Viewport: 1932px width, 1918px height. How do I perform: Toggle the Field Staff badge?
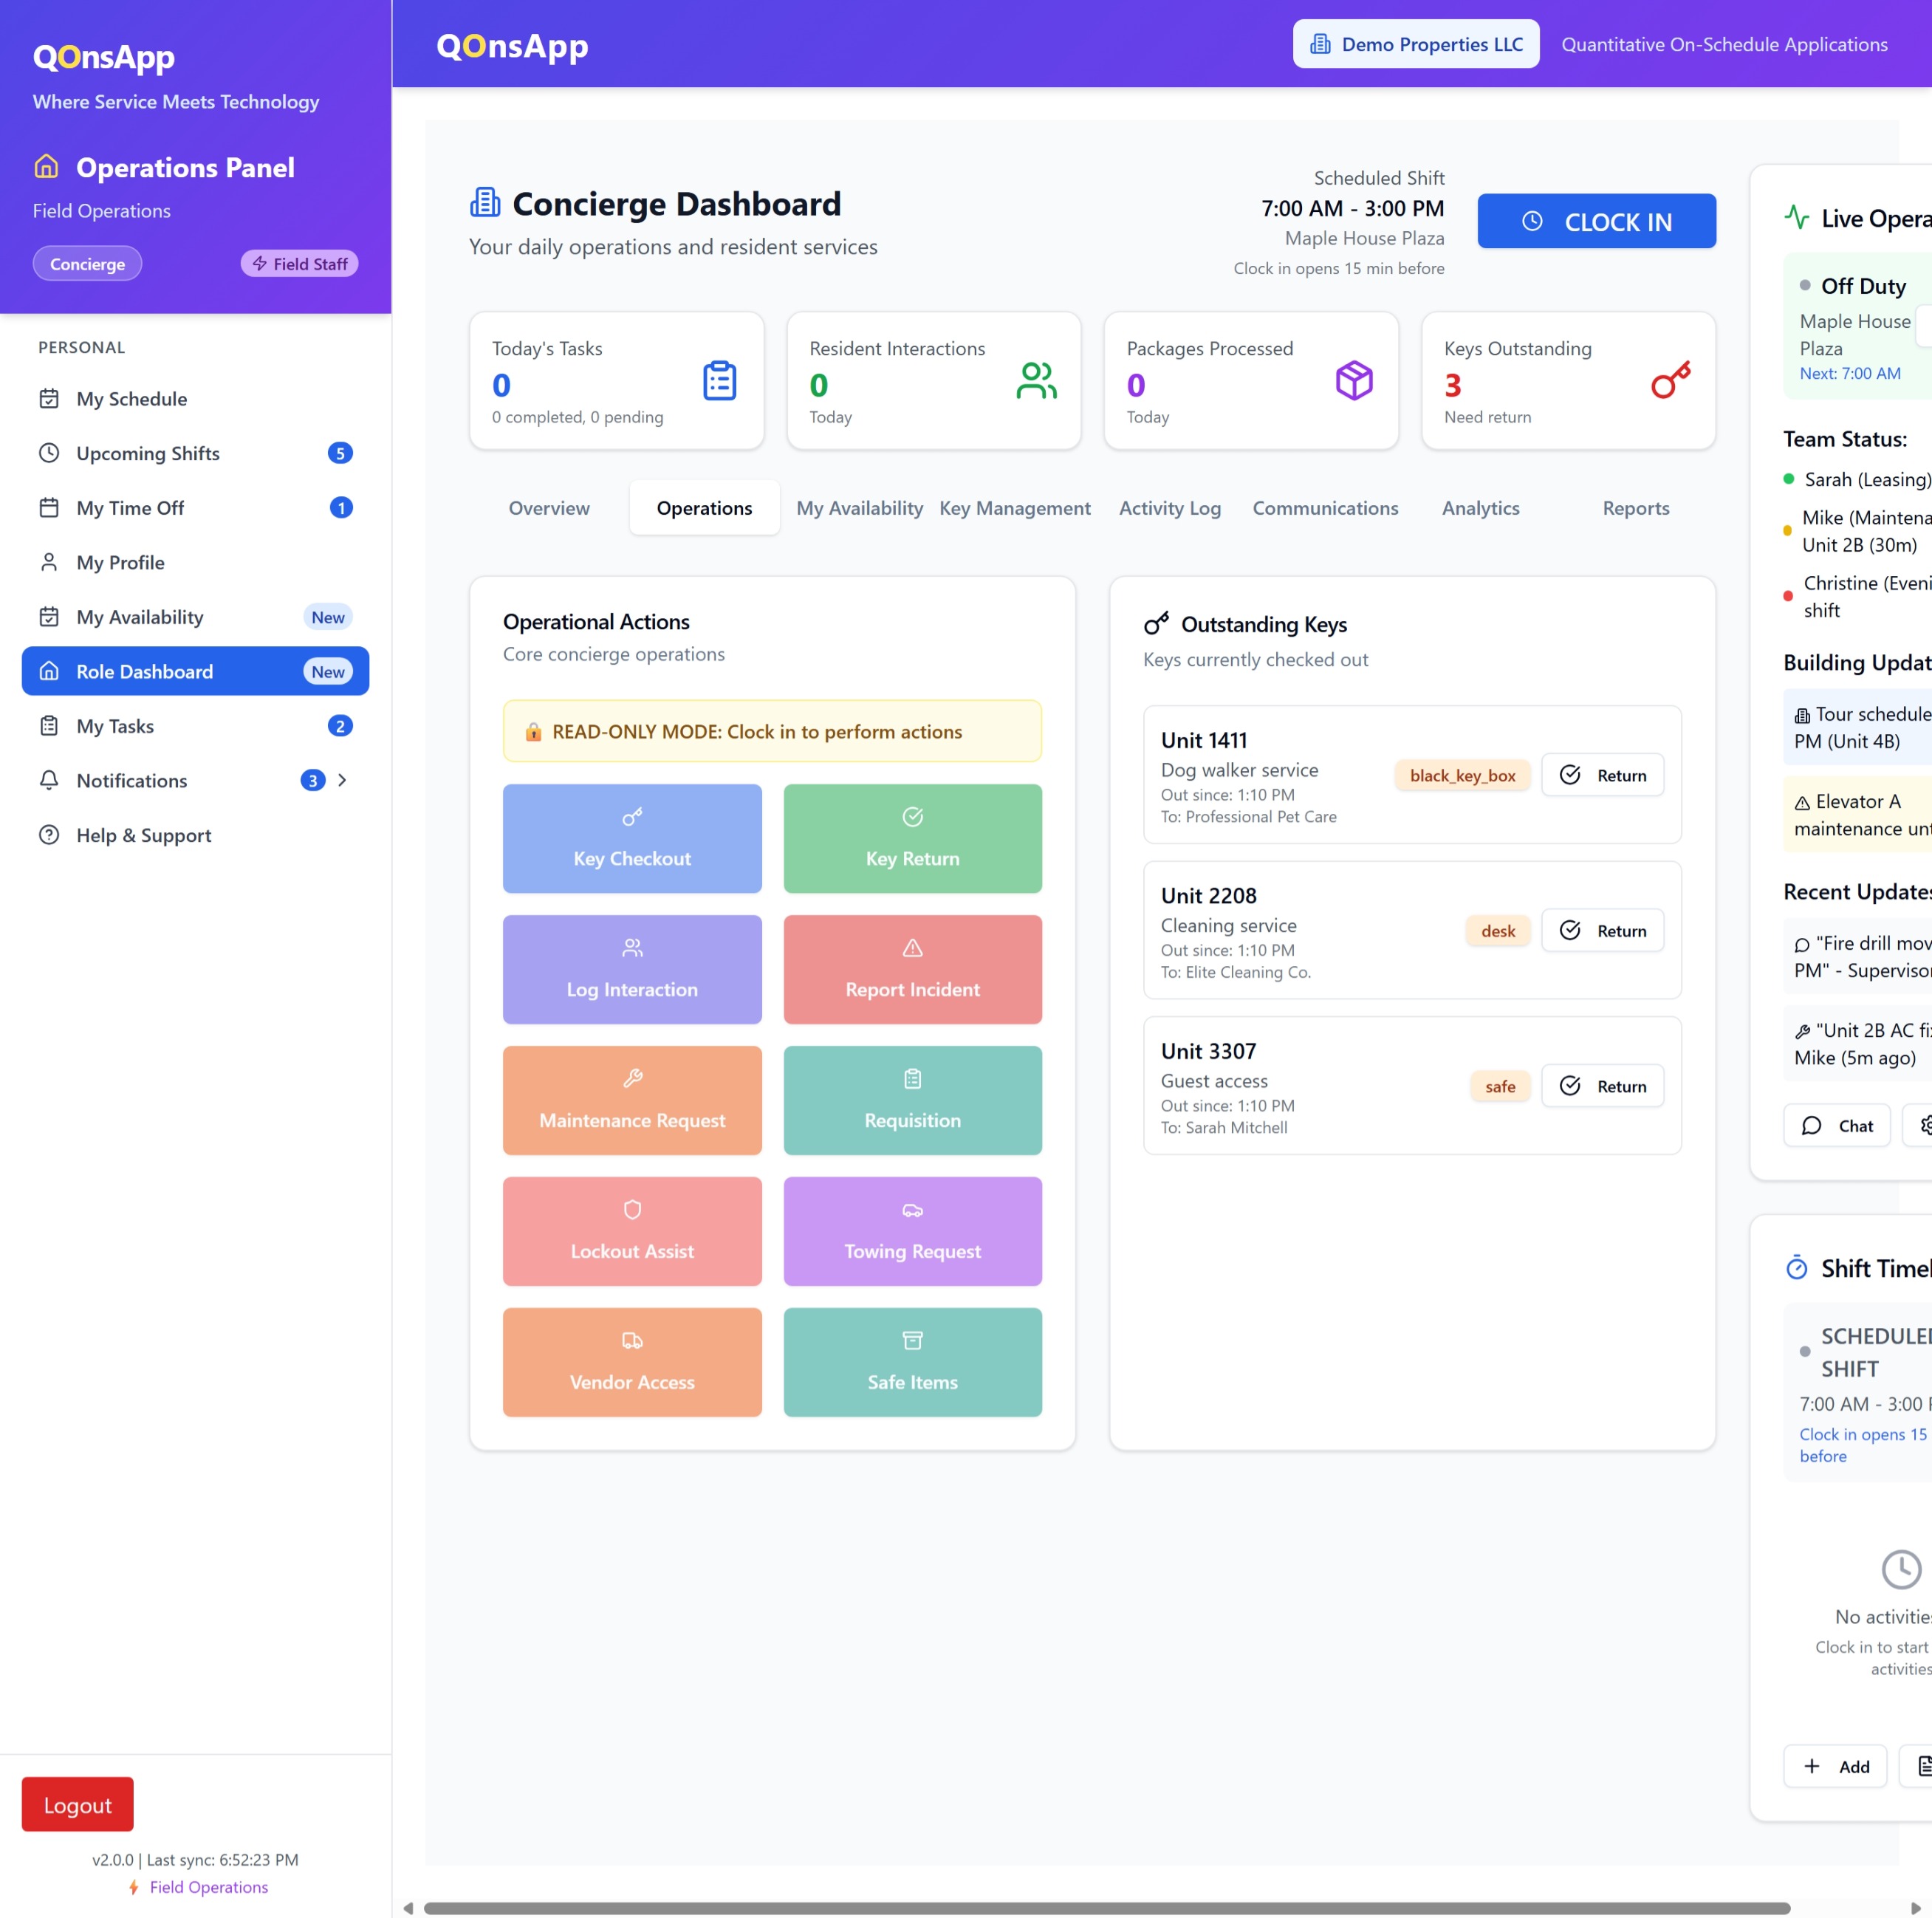299,264
